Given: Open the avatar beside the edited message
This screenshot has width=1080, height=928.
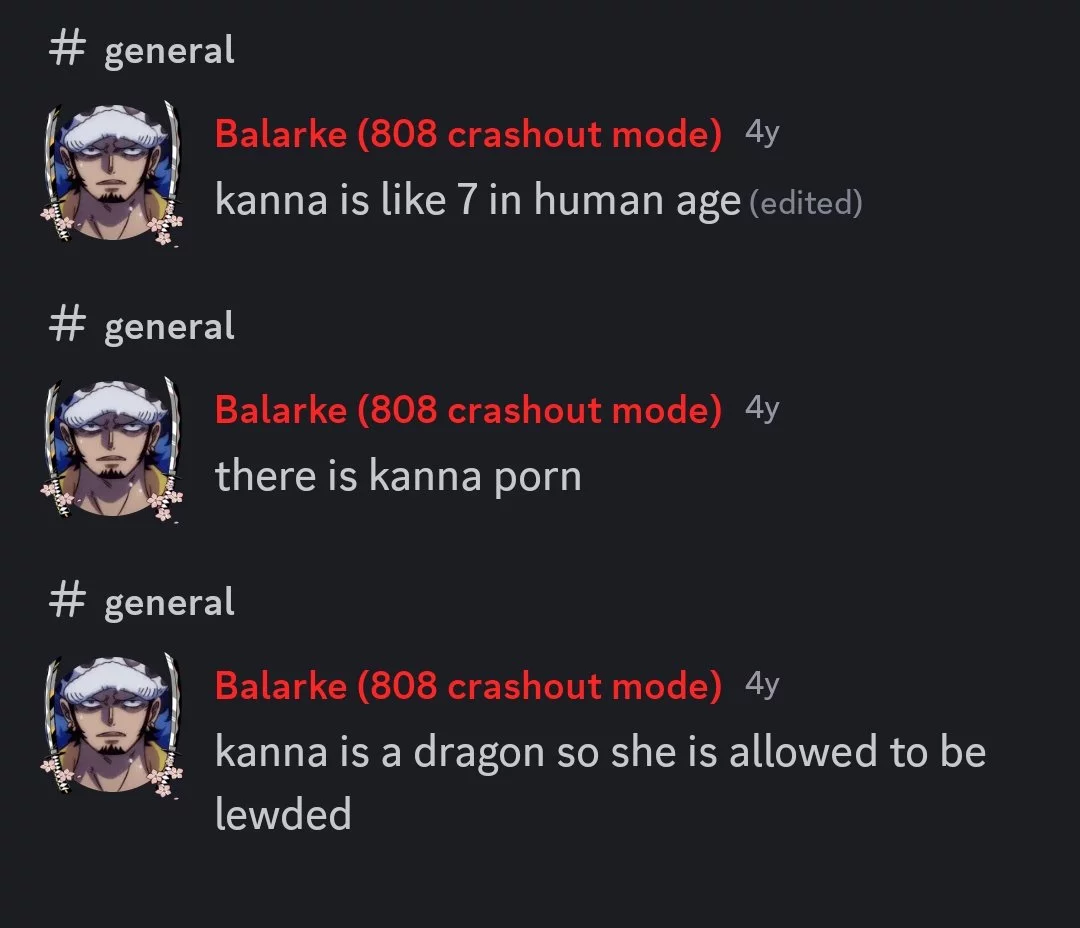Looking at the screenshot, I should [112, 172].
